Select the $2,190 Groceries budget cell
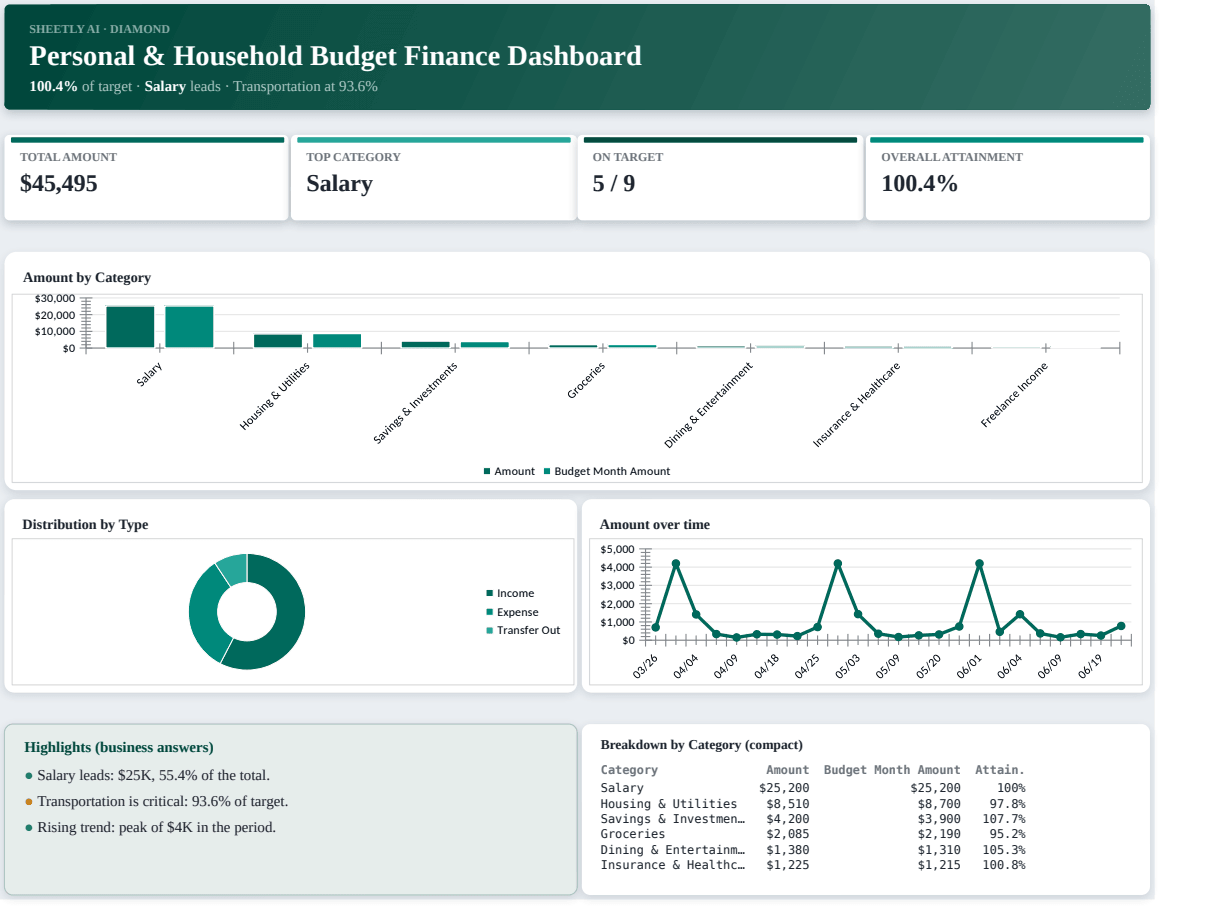Screen dimensions: 1227x922 point(939,834)
